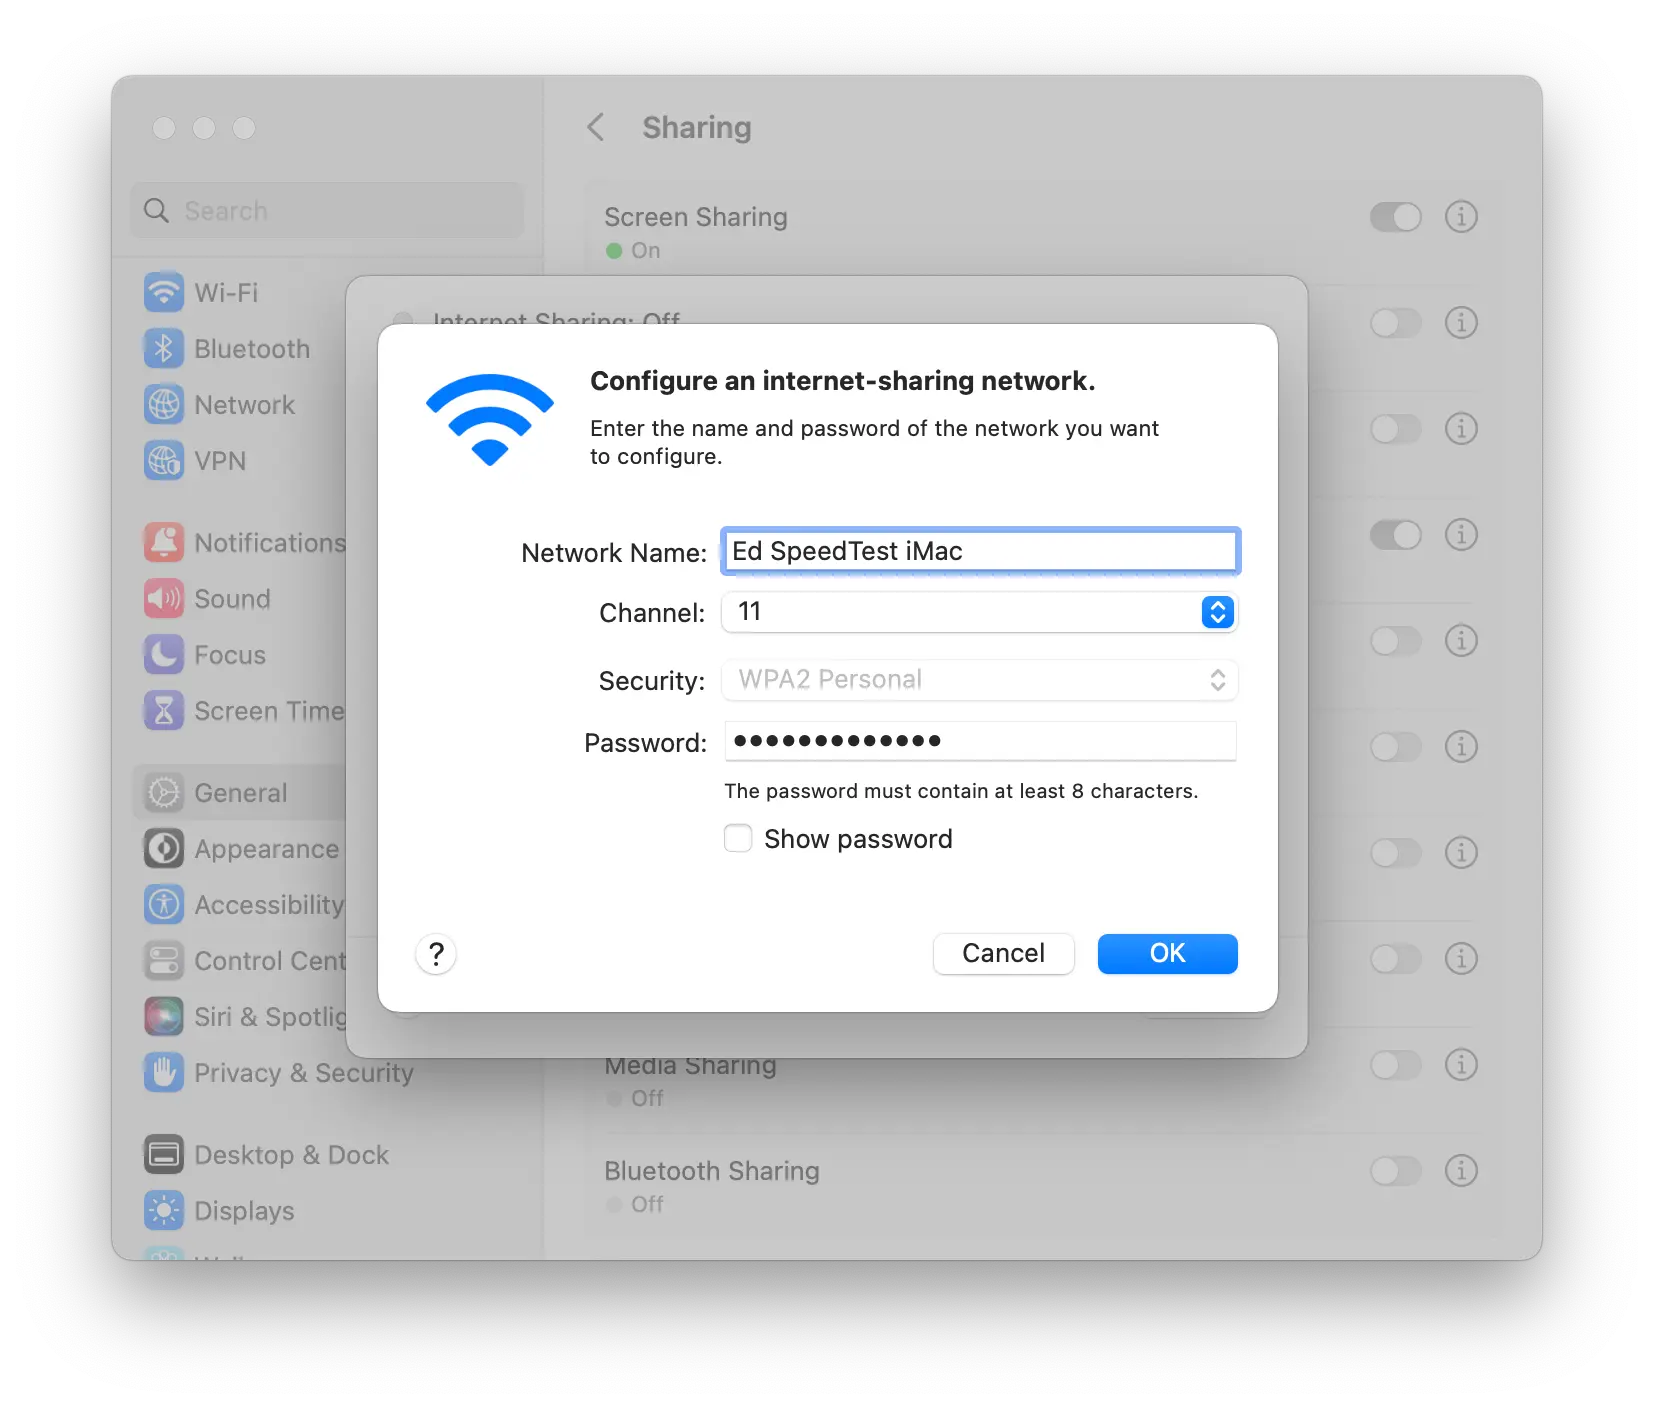The height and width of the screenshot is (1408, 1654).
Task: Enable Show password
Action: click(x=737, y=838)
